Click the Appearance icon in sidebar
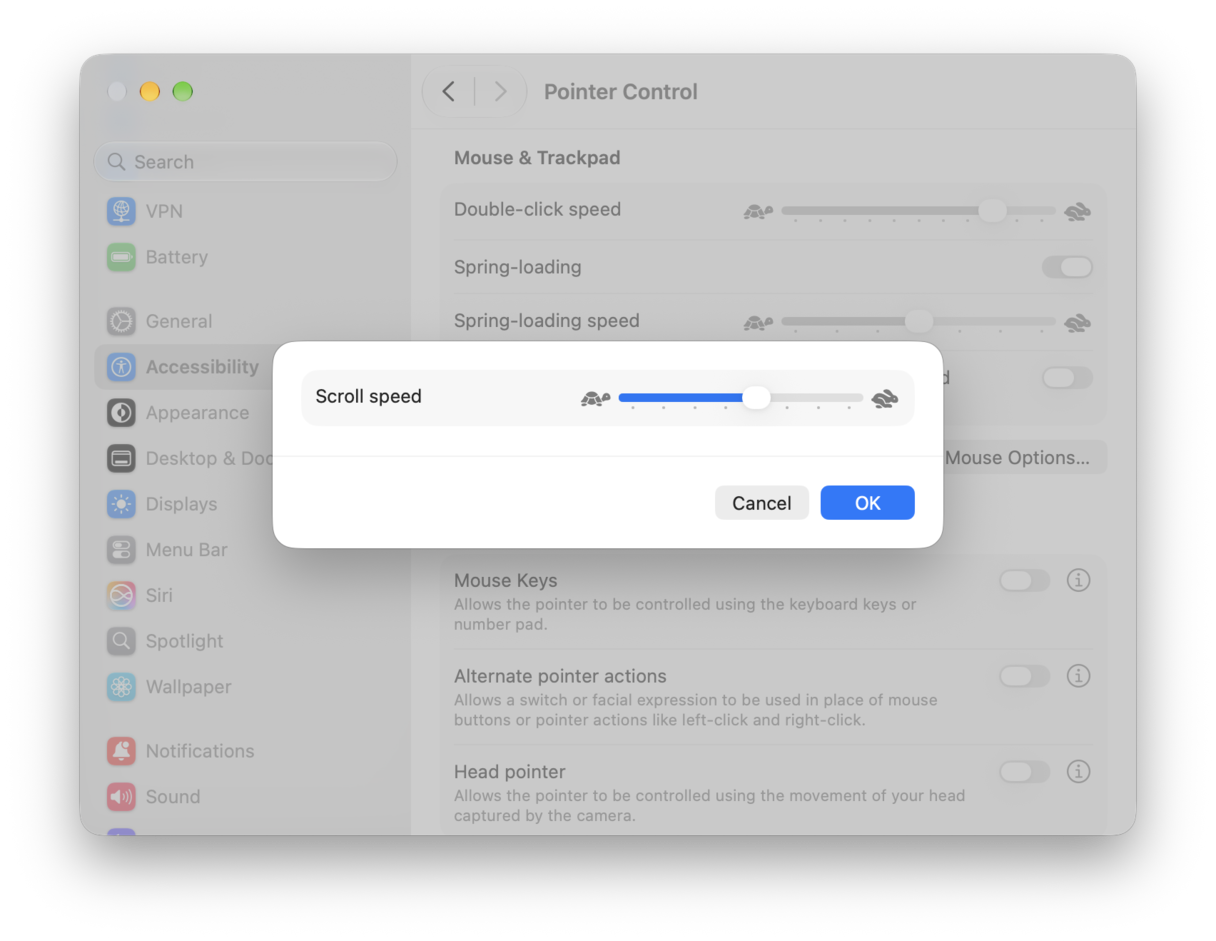 121,413
